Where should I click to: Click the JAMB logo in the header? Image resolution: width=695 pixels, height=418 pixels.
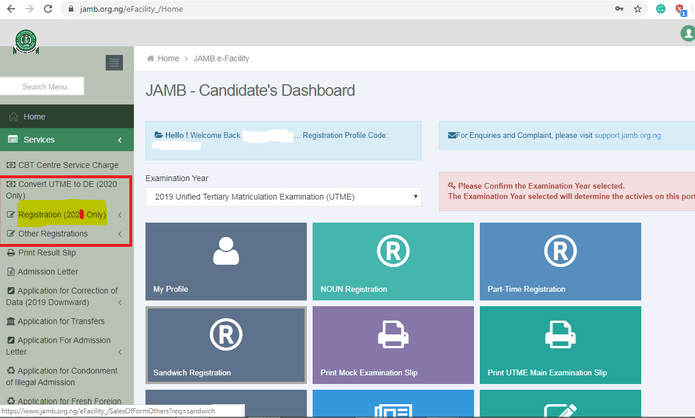(26, 42)
